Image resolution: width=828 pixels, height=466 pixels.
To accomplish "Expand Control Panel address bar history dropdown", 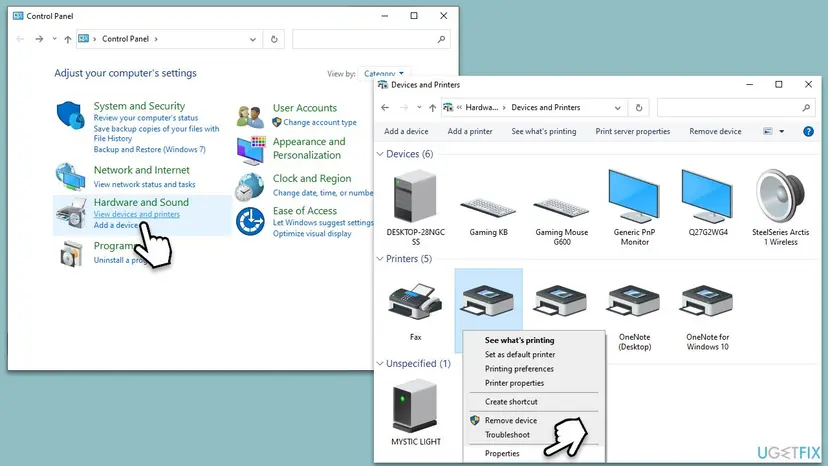I will click(252, 39).
